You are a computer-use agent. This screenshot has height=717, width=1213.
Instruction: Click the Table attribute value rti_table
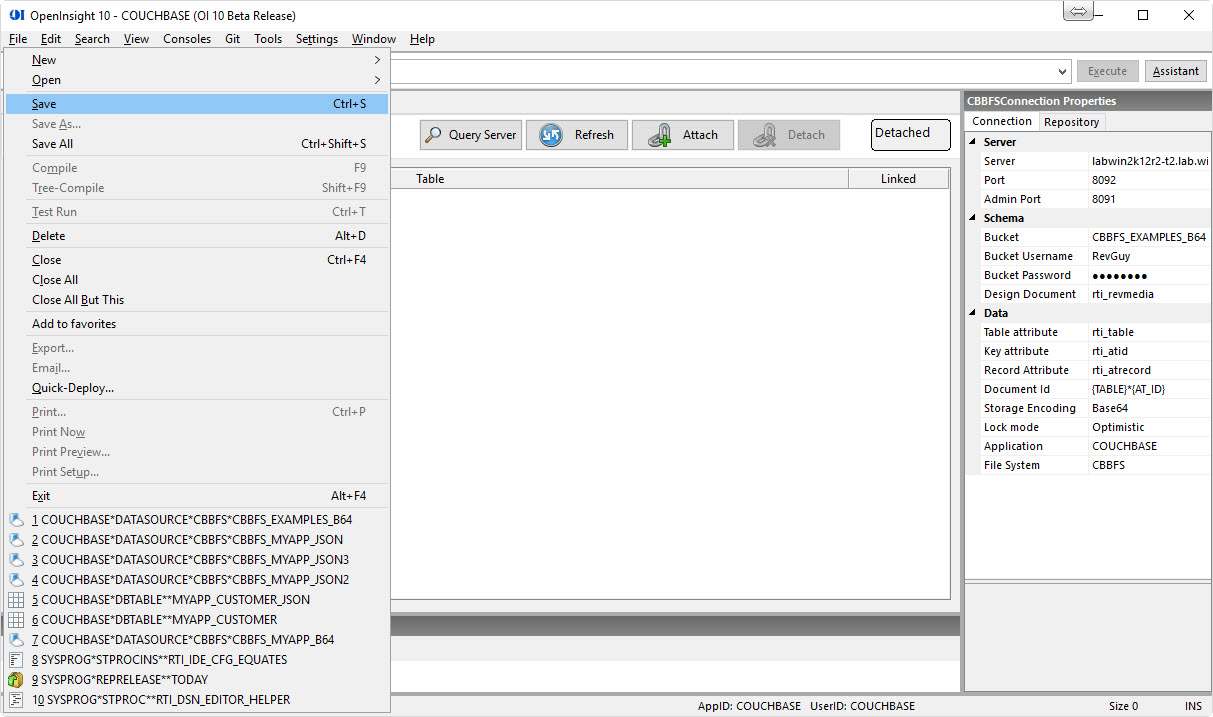[x=1150, y=332]
